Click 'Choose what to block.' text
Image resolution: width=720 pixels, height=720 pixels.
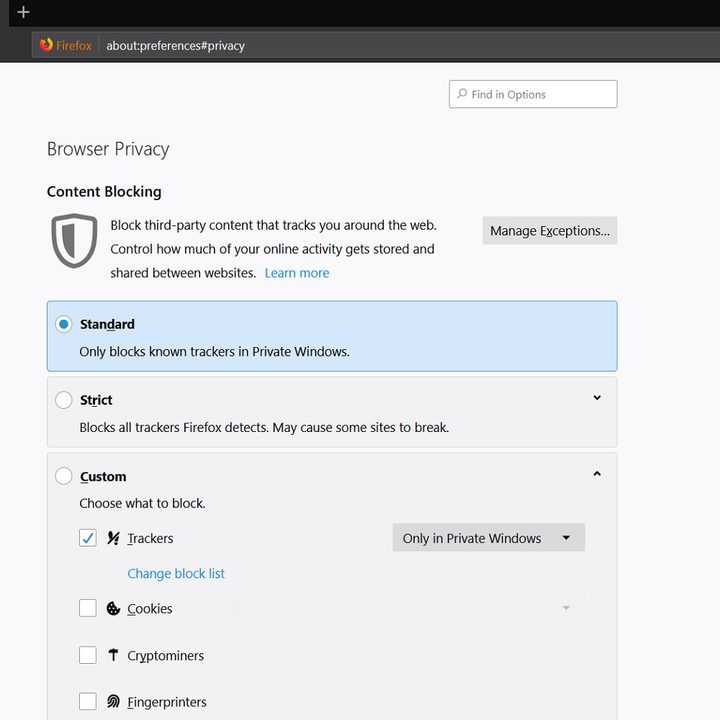pos(142,503)
